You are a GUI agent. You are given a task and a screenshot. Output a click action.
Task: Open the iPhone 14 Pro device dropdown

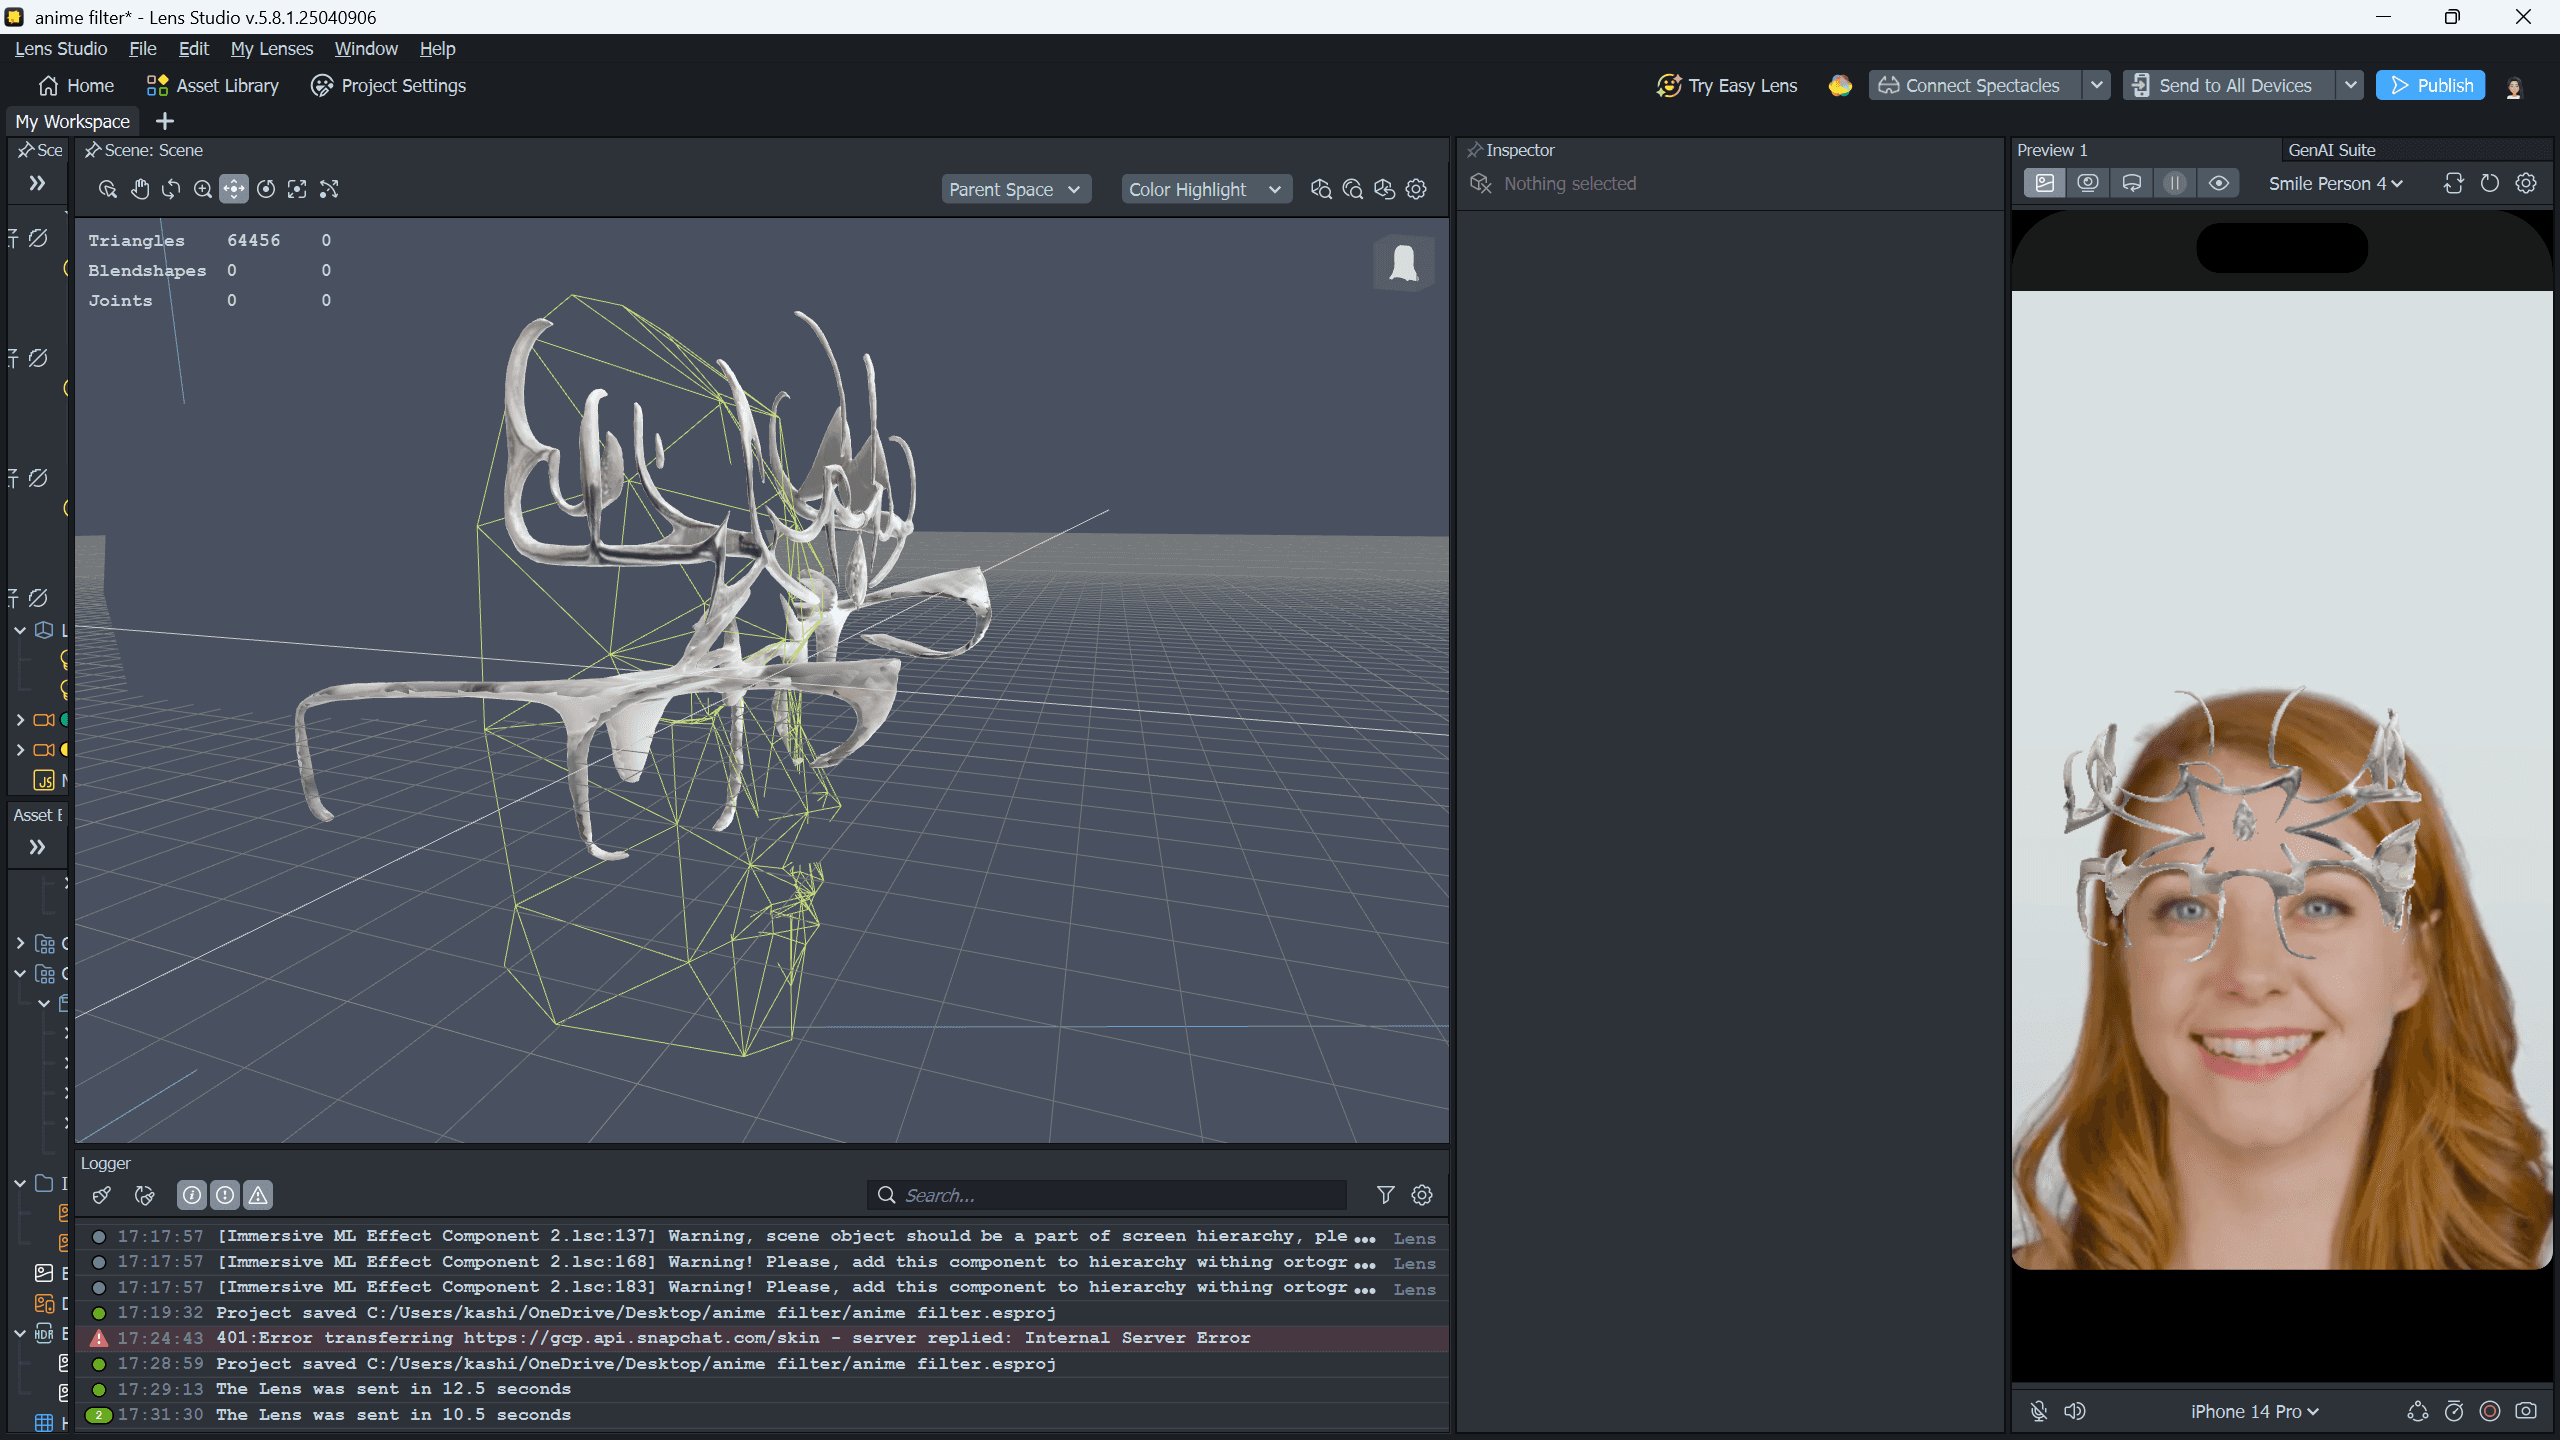coord(2254,1411)
